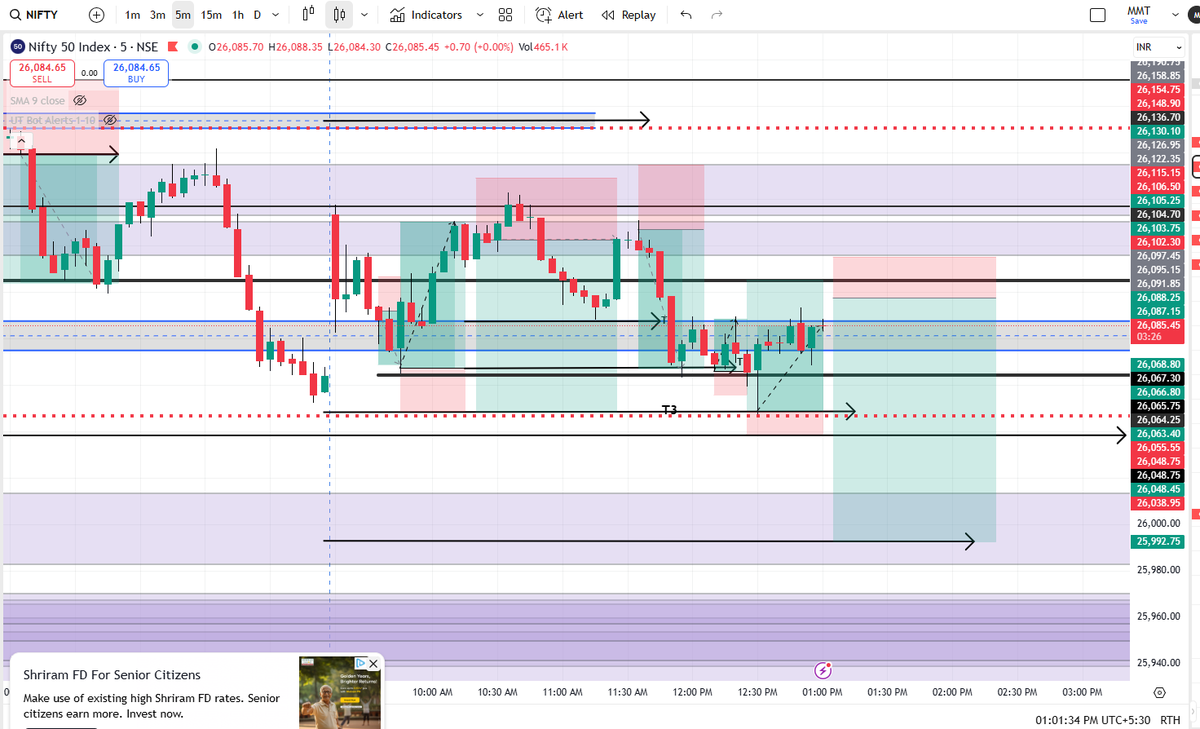Click the AdChoices icon on the ad
The width and height of the screenshot is (1200, 729).
361,663
